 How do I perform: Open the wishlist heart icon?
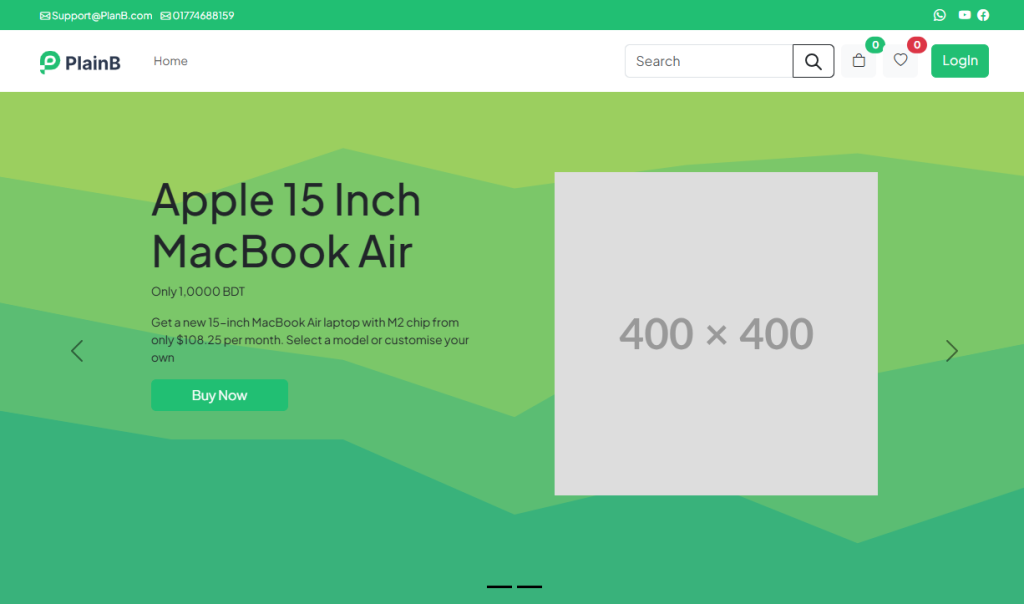coord(900,61)
